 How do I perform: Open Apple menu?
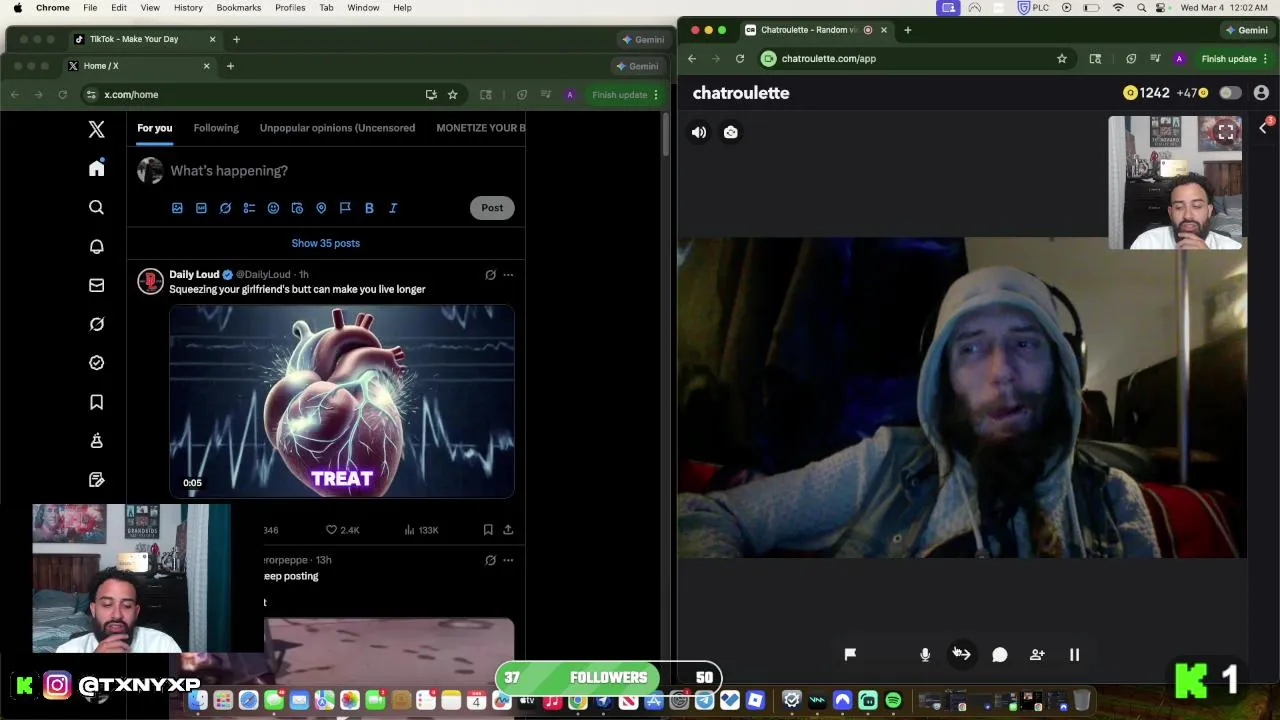click(17, 8)
